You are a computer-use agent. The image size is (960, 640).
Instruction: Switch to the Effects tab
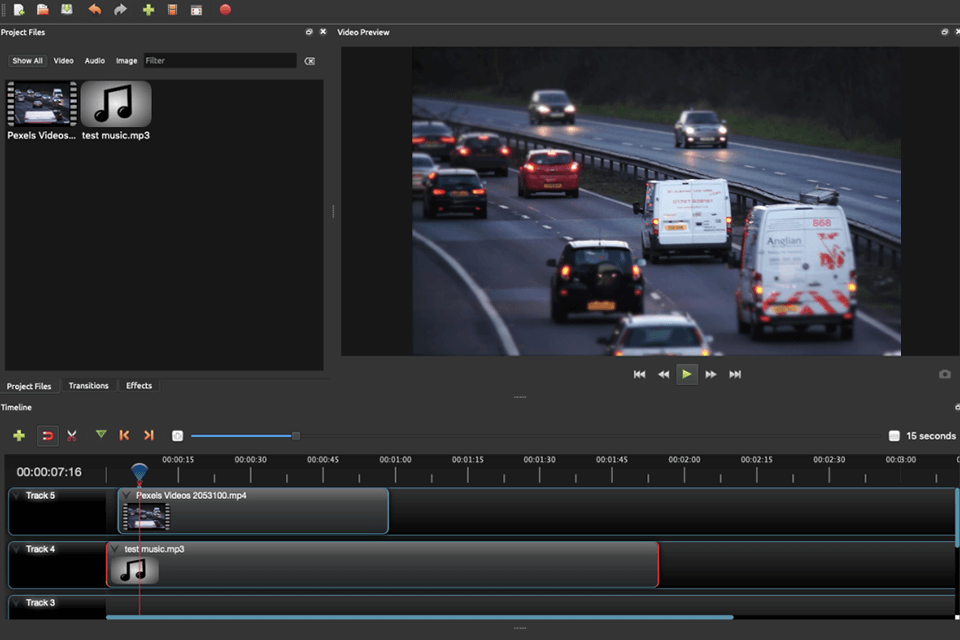coord(139,386)
